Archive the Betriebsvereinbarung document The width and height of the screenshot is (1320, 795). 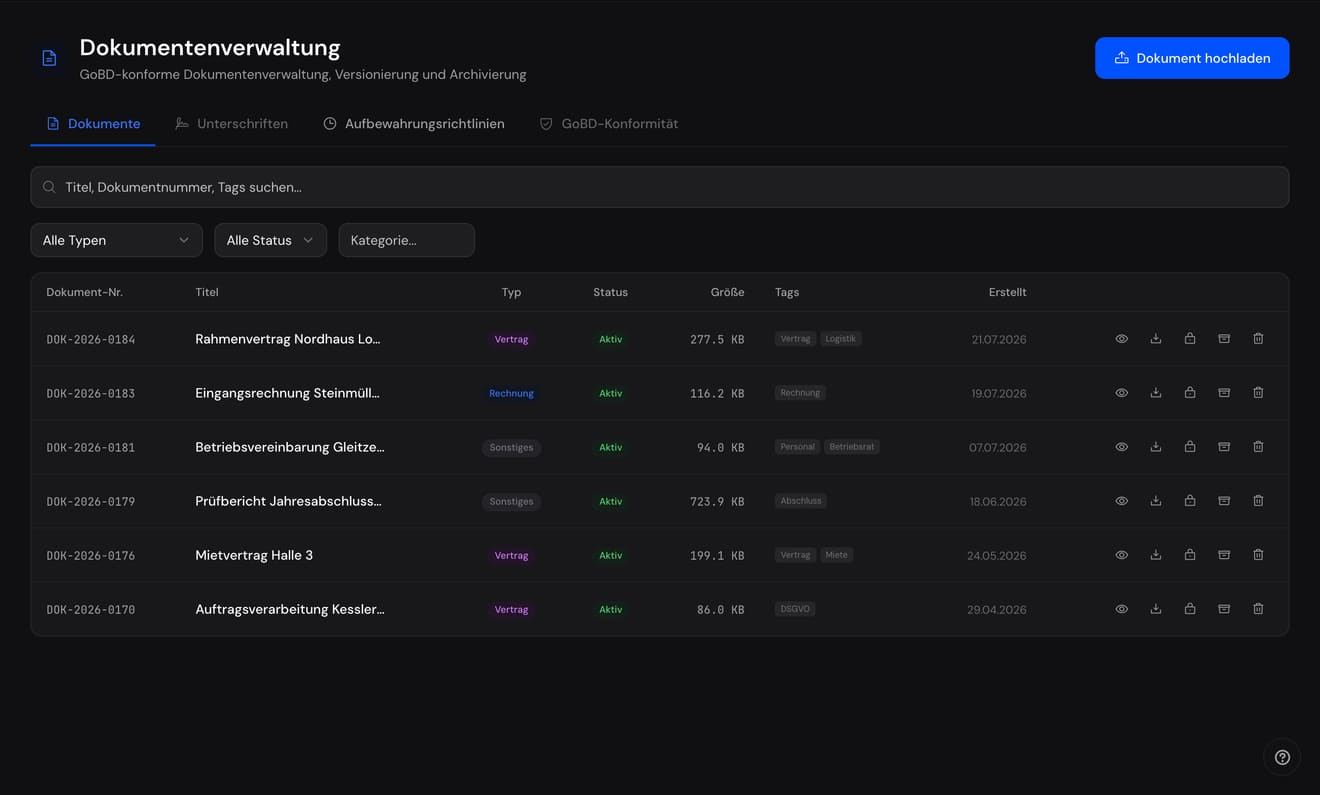pos(1224,447)
